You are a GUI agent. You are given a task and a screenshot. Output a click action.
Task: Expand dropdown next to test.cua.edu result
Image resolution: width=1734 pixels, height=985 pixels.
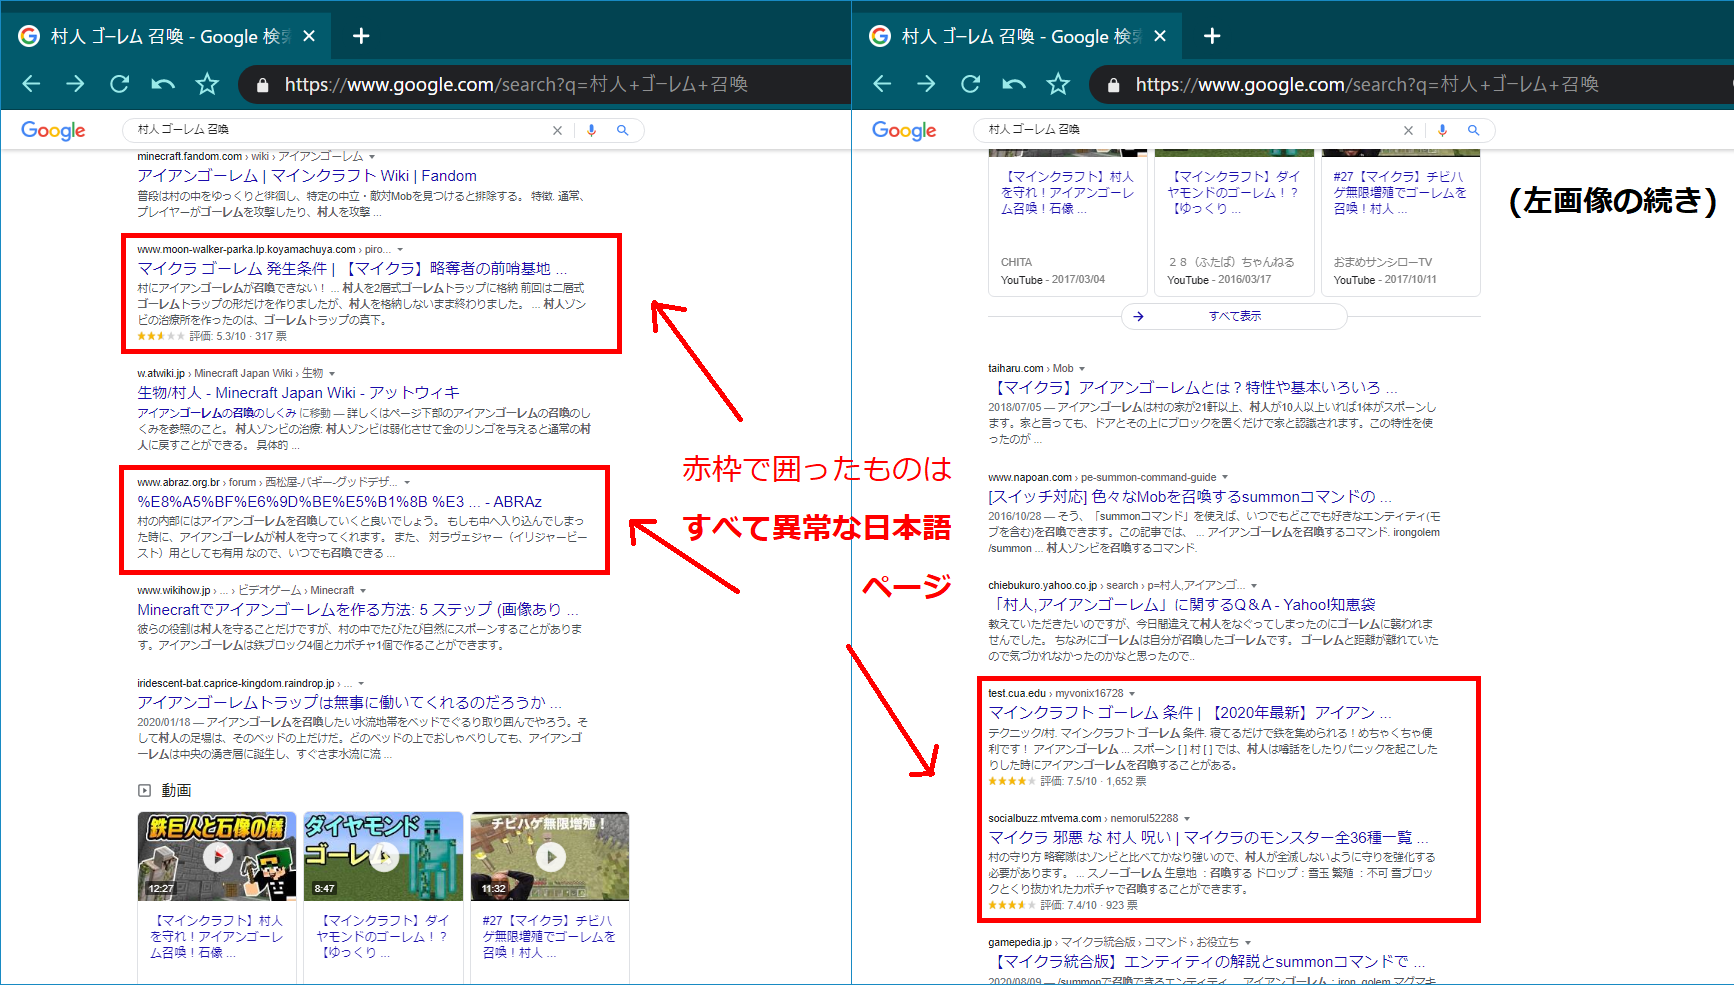click(x=1132, y=694)
